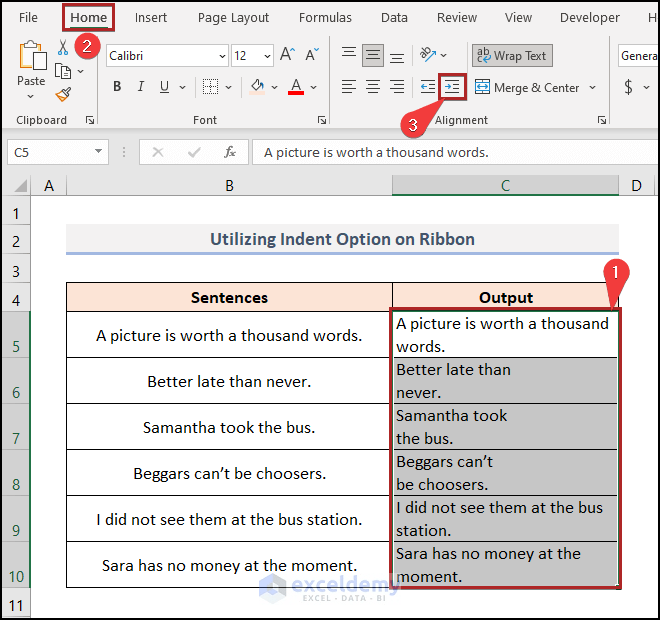The width and height of the screenshot is (660, 620).
Task: Click the Increase Indent icon
Action: click(x=452, y=87)
